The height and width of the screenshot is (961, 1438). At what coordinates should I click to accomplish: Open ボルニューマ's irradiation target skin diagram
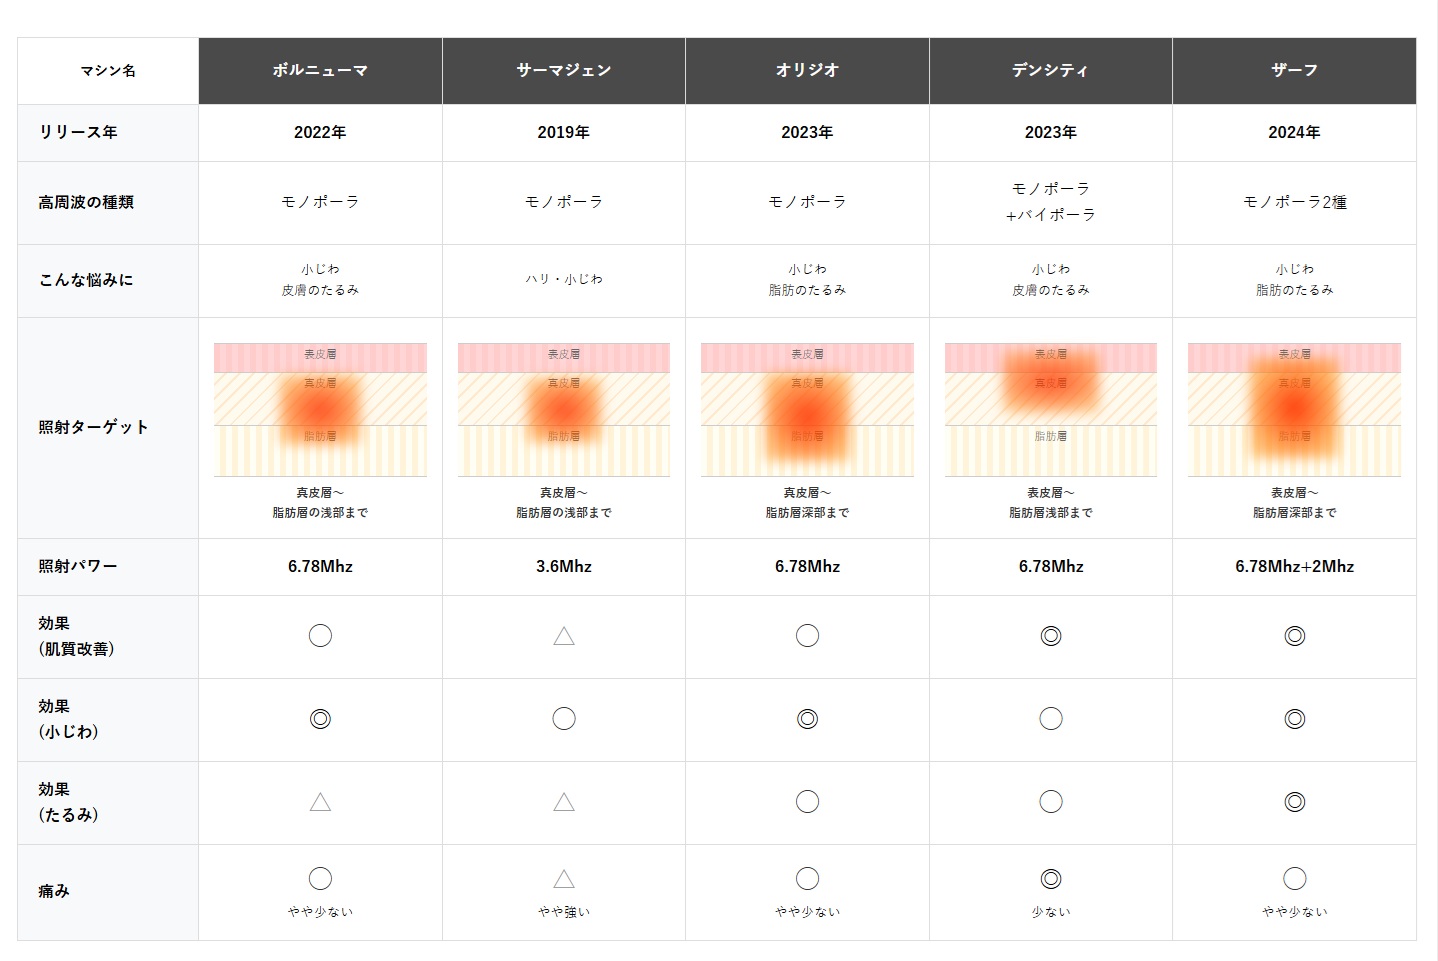pyautogui.click(x=320, y=409)
